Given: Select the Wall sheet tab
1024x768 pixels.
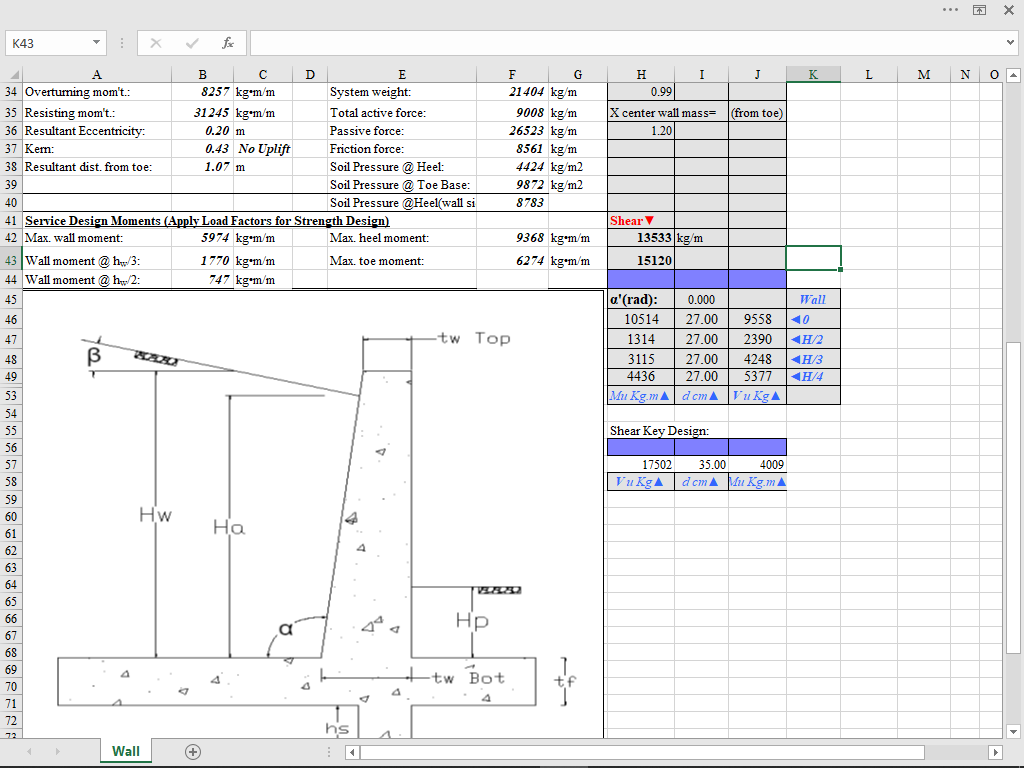Looking at the screenshot, I should point(125,751).
